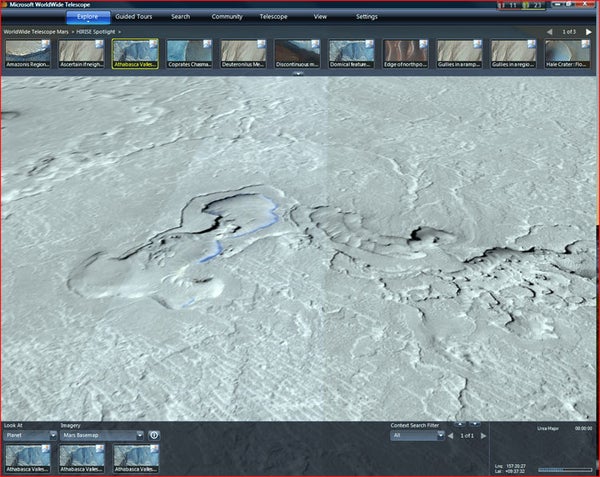Open the Settings tab
The image size is (600, 477).
click(x=366, y=17)
